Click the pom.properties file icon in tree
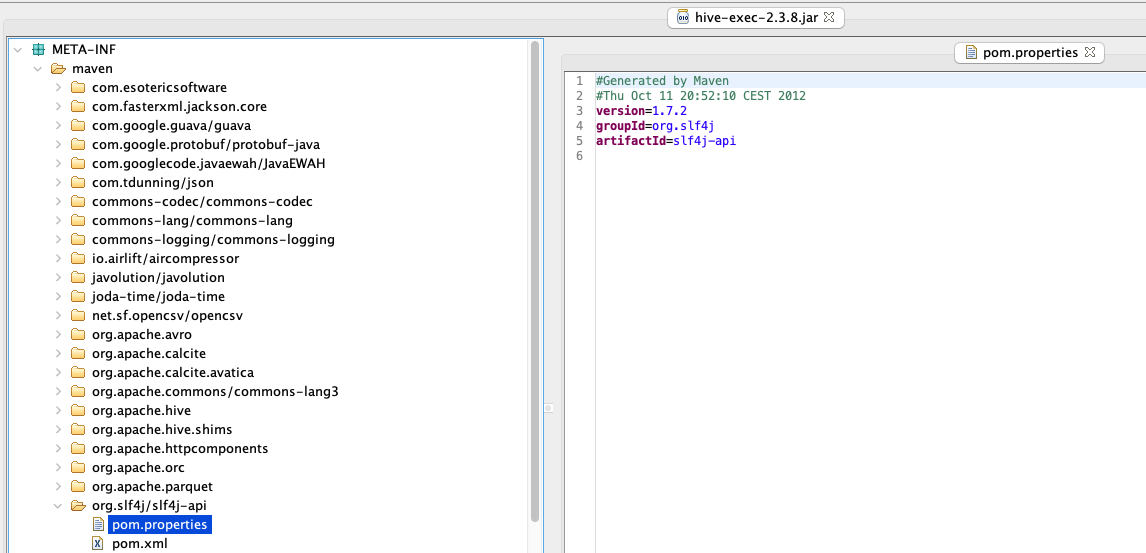 (98, 525)
